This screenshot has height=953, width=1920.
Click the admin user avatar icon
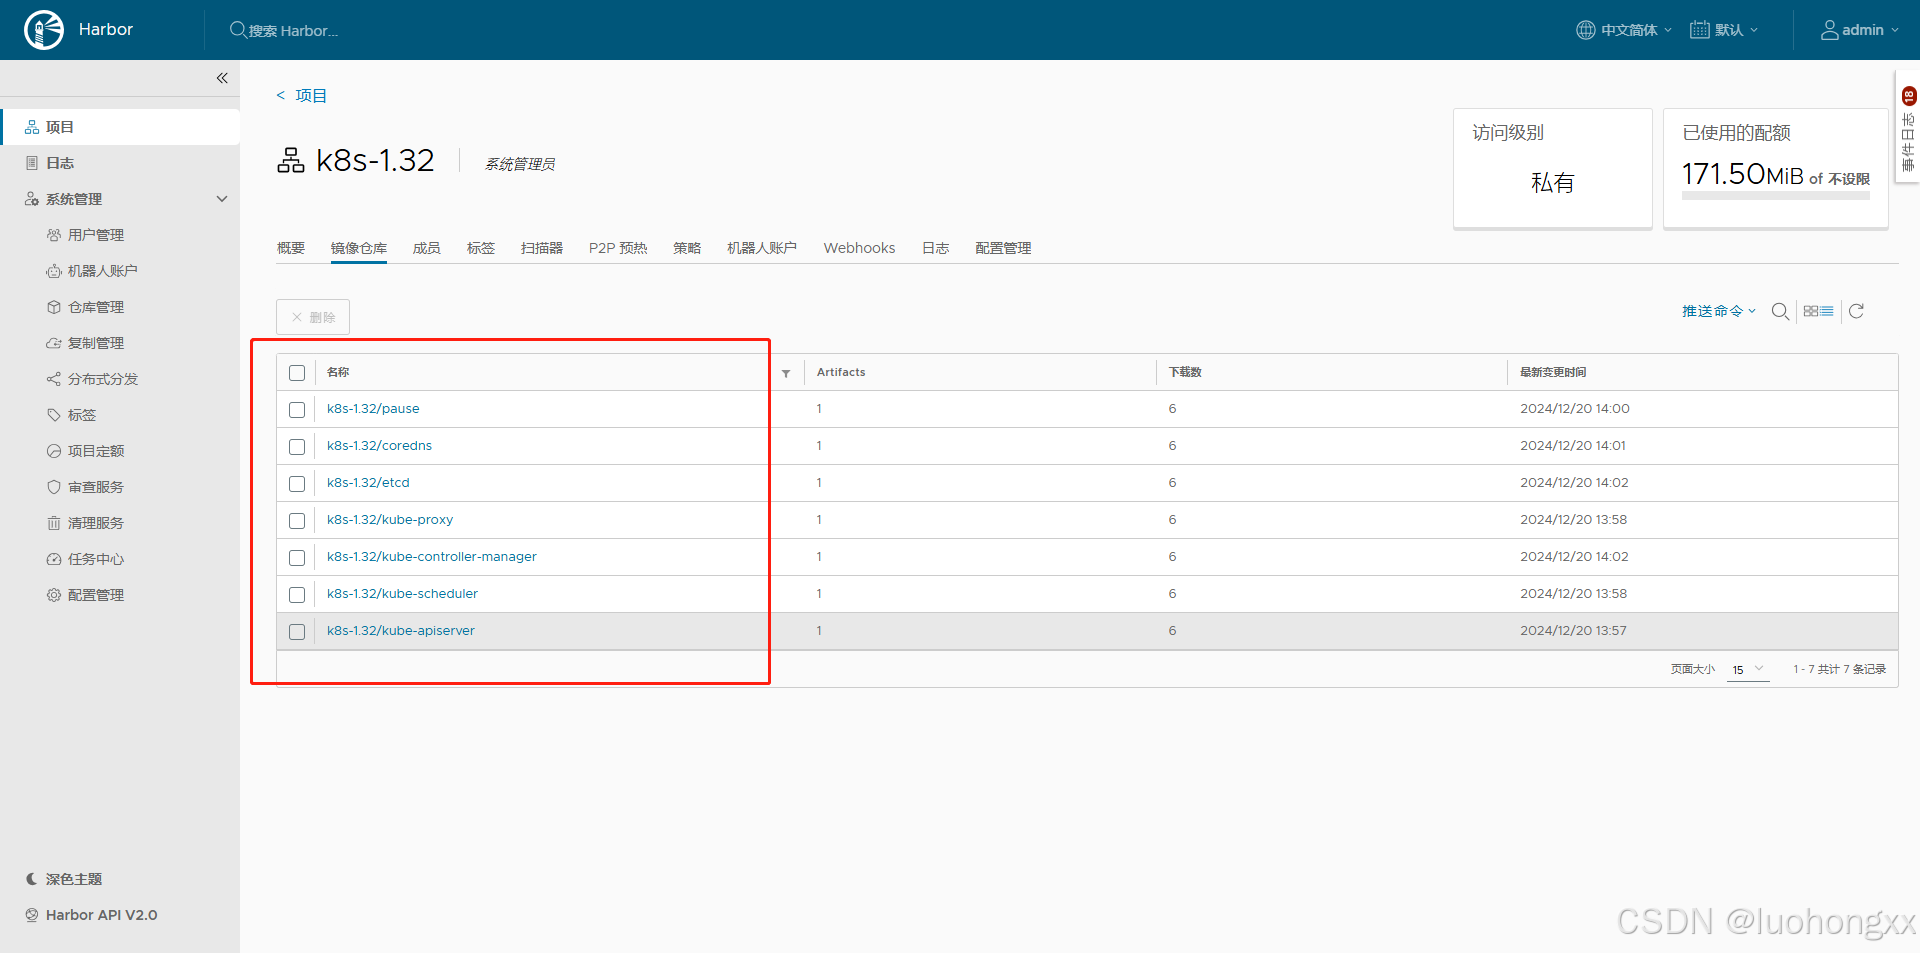(x=1829, y=30)
